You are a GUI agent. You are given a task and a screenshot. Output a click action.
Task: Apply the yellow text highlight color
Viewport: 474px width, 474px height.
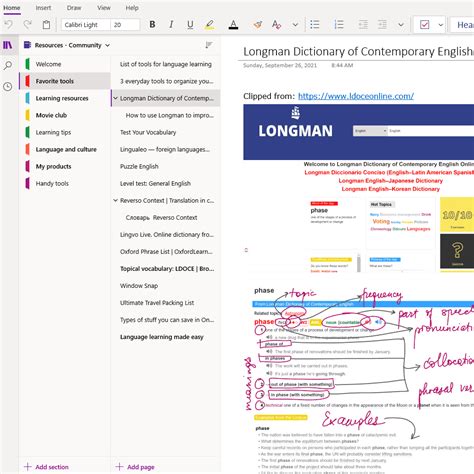(209, 24)
